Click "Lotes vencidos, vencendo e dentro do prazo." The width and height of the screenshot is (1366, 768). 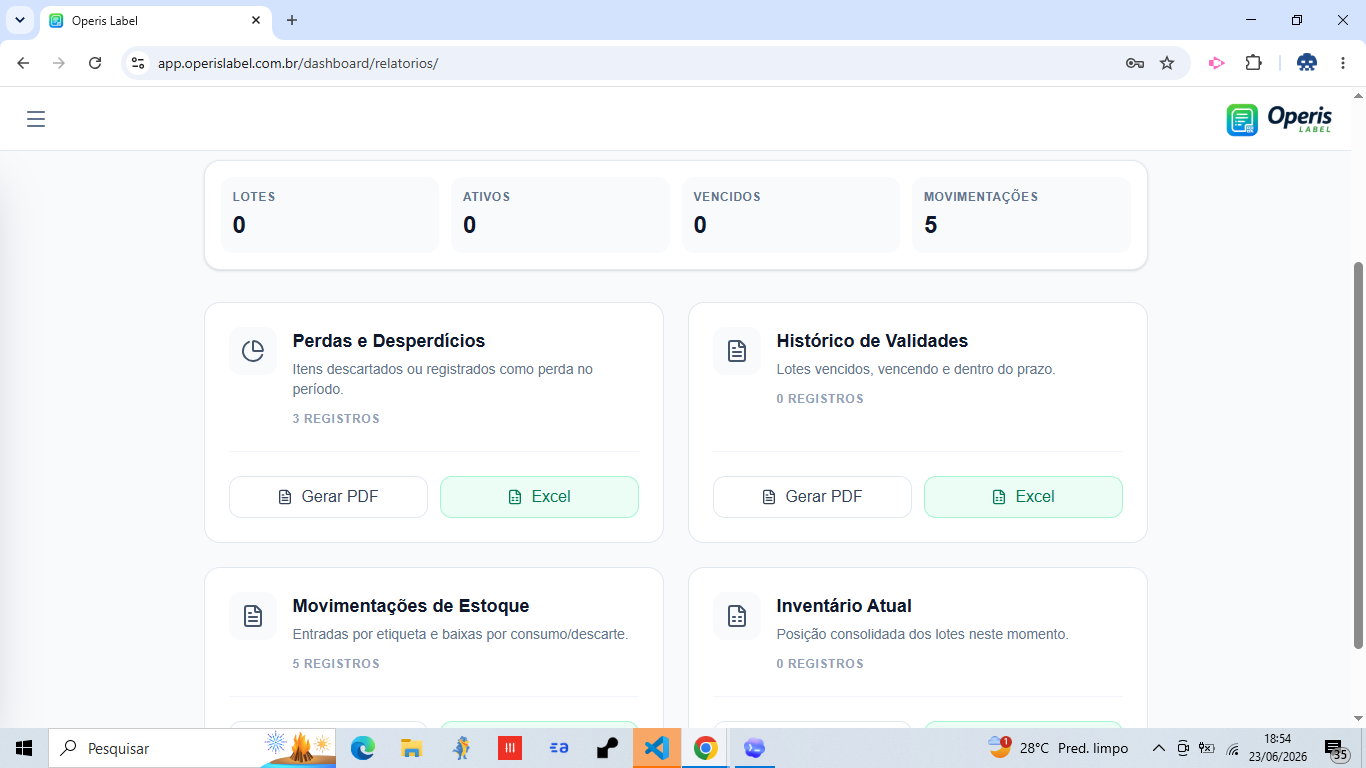pos(916,369)
